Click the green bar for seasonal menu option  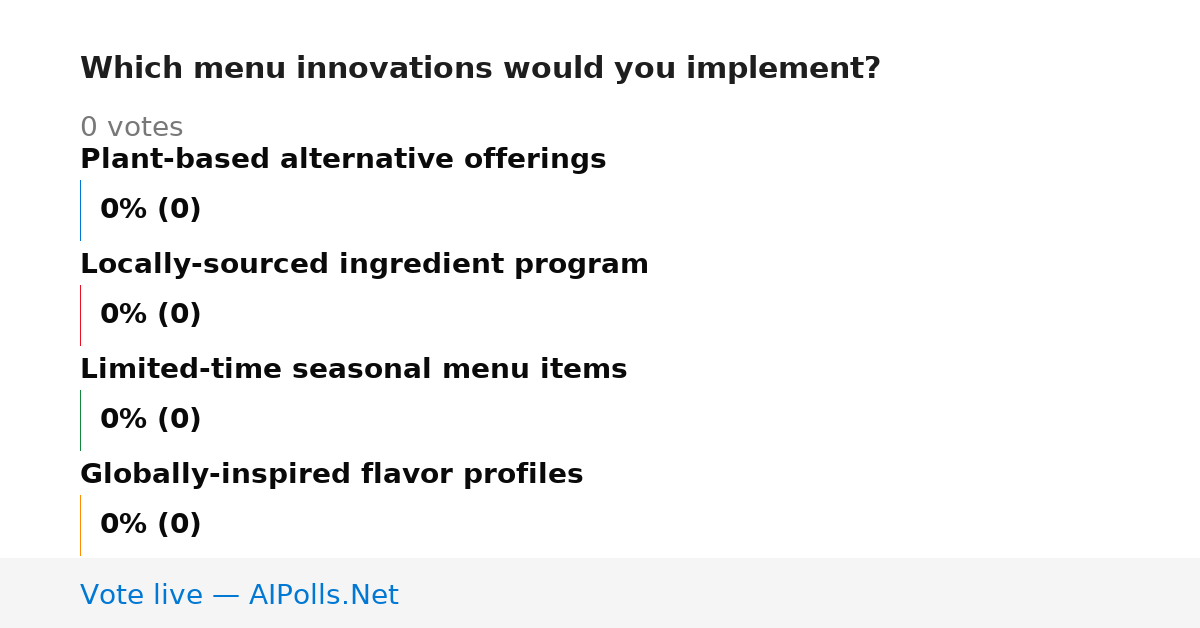[80, 420]
